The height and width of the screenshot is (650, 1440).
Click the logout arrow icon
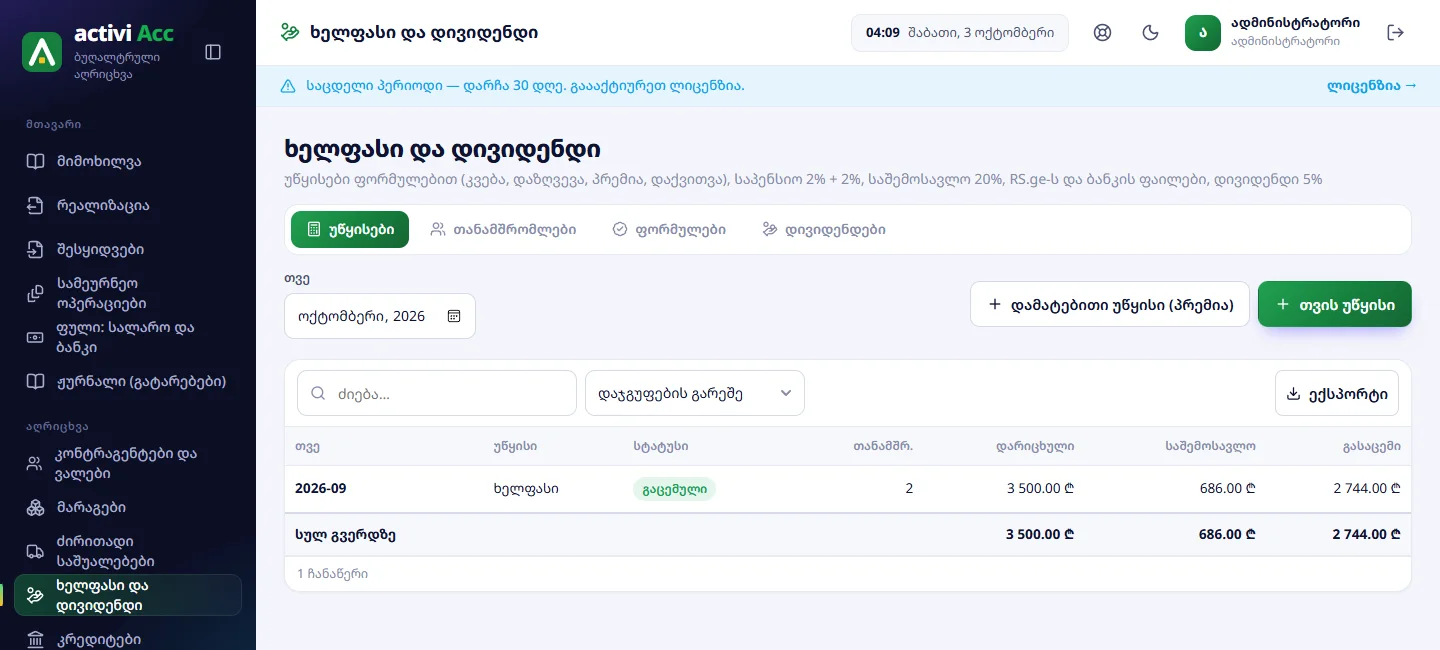point(1396,33)
